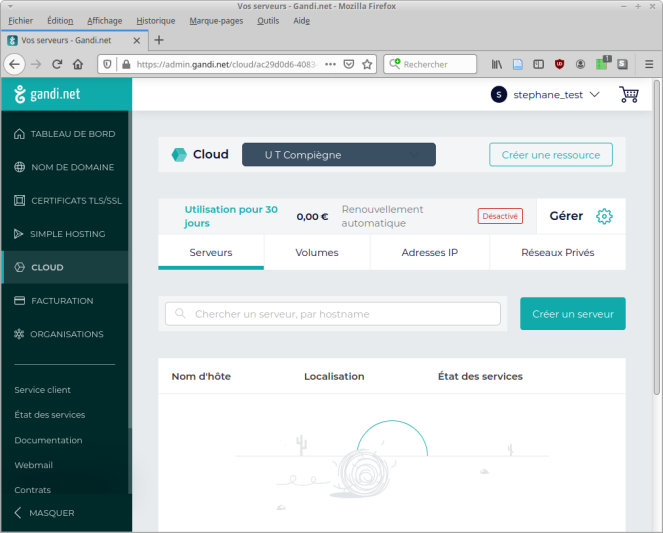663x533 pixels.
Task: Click Utilisation pour 30 jours text
Action: click(x=231, y=216)
